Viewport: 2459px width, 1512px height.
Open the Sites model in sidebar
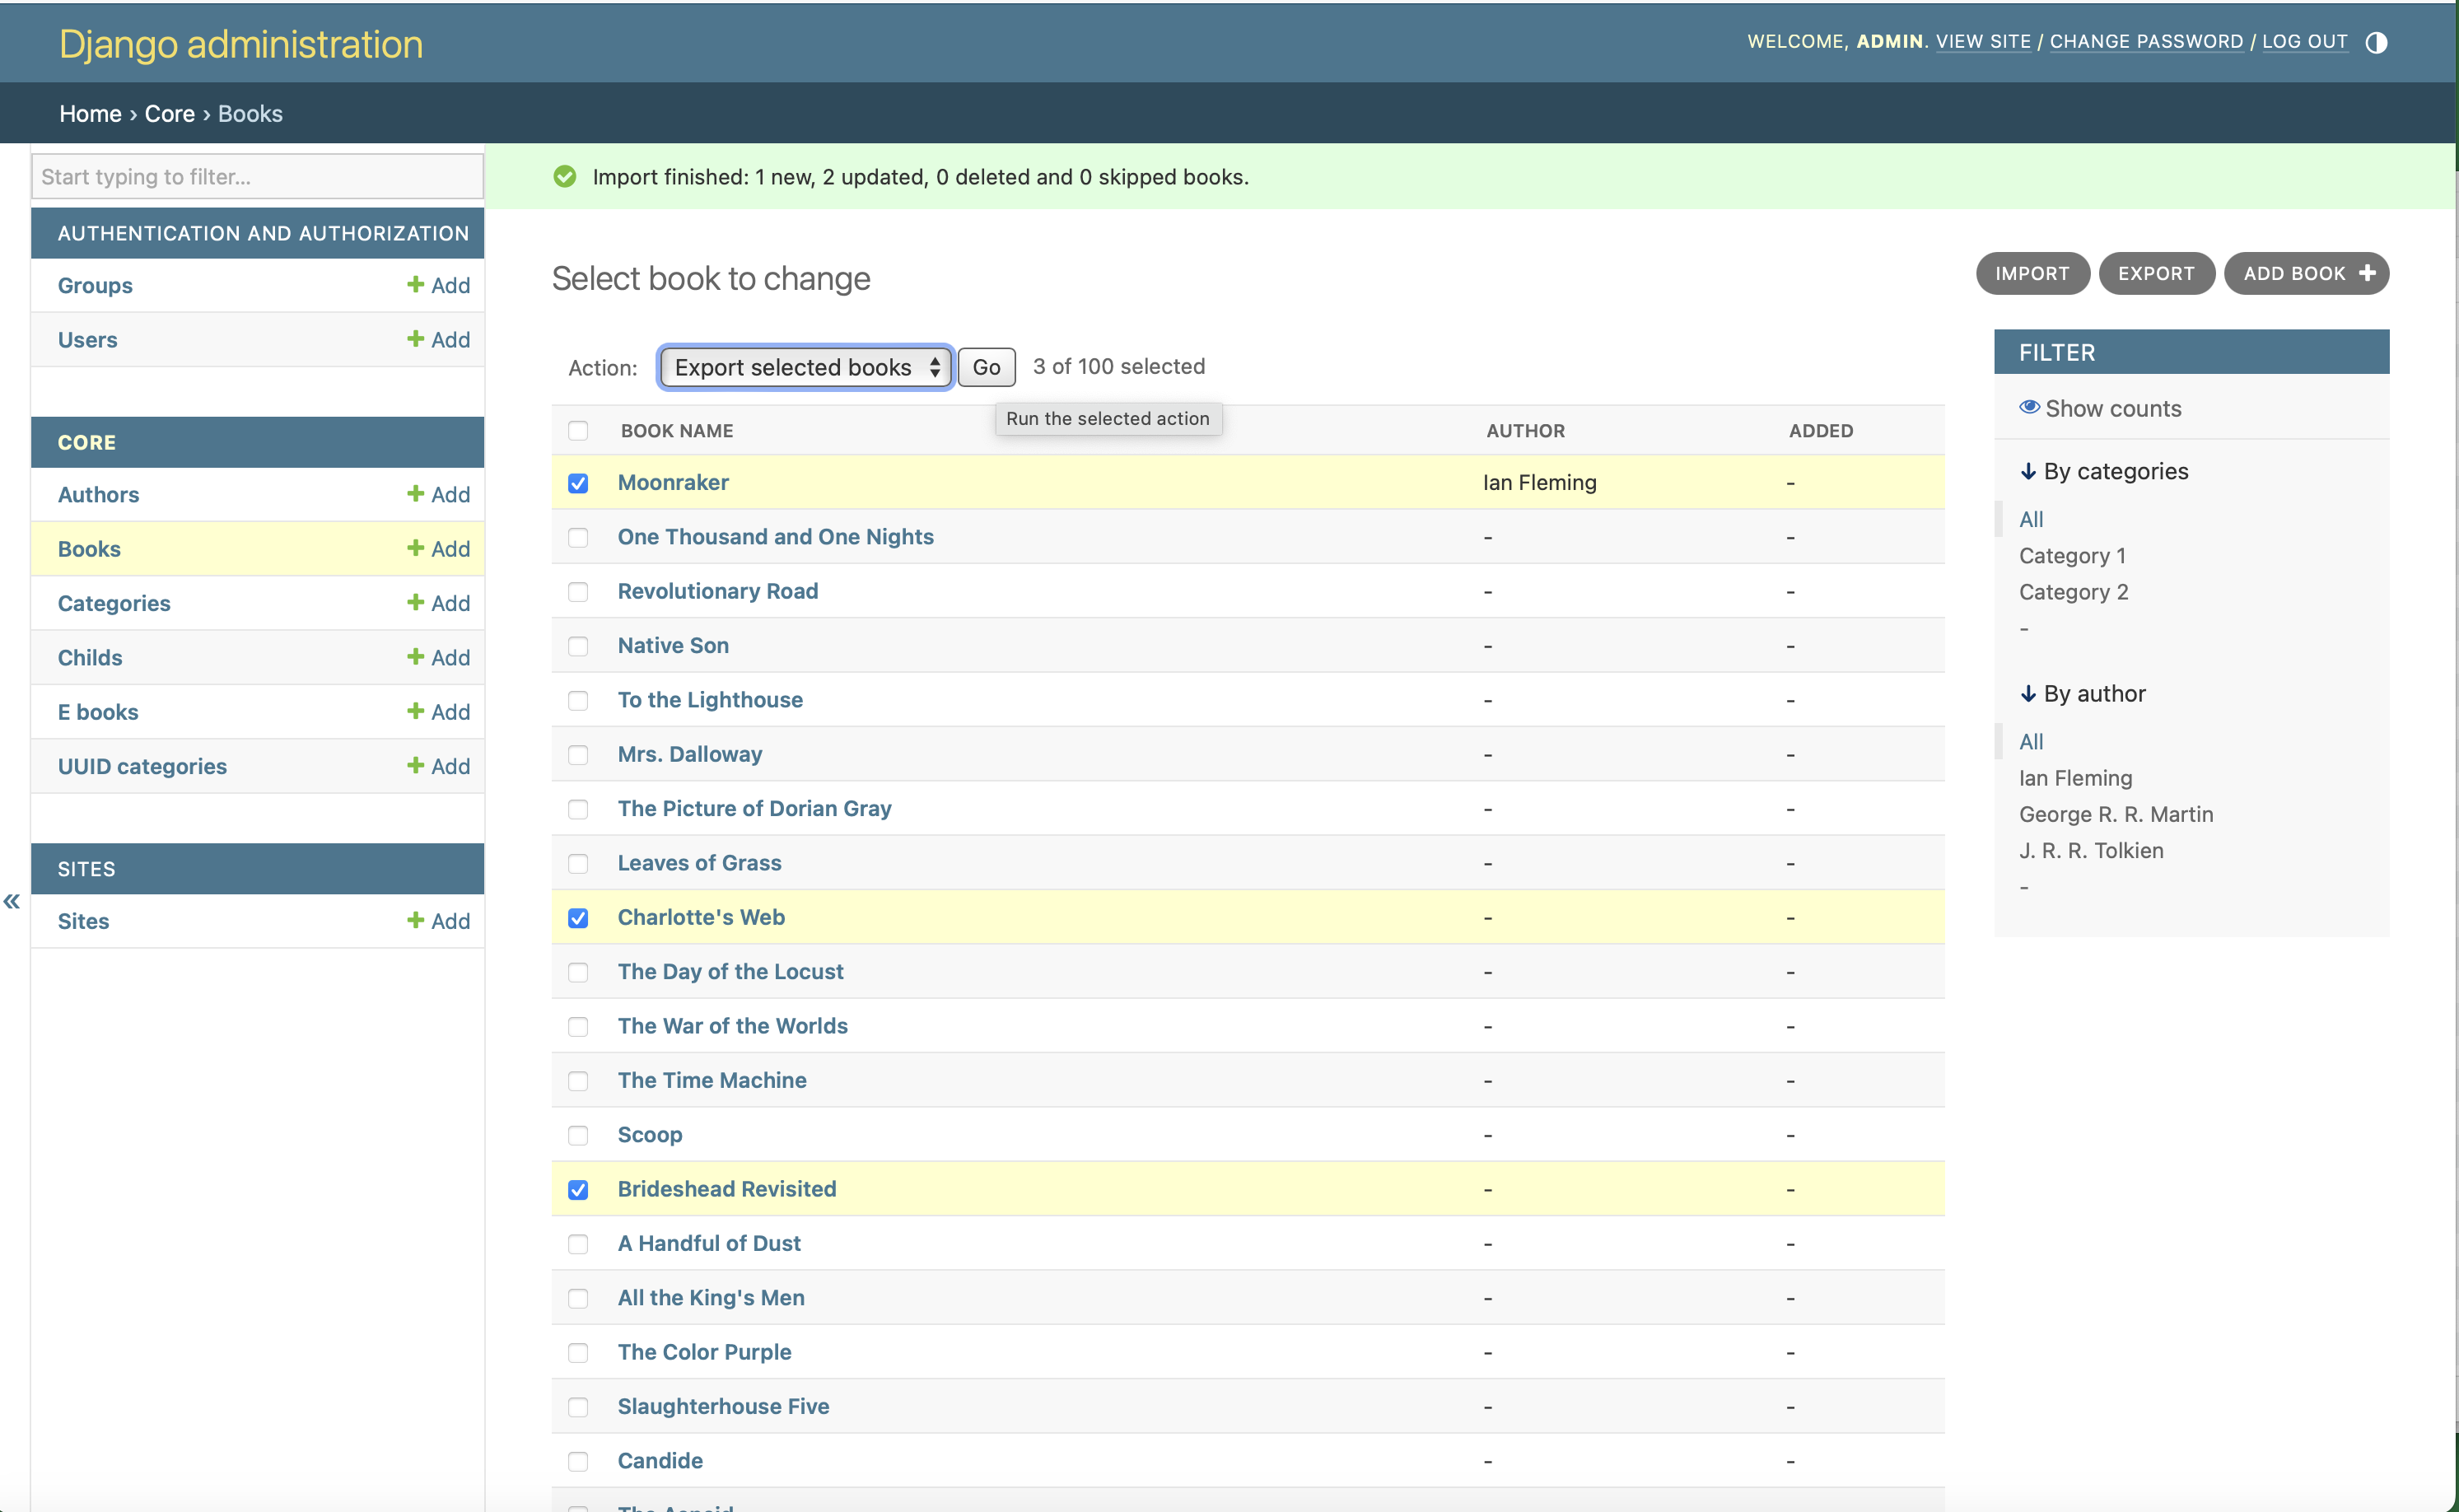(83, 921)
